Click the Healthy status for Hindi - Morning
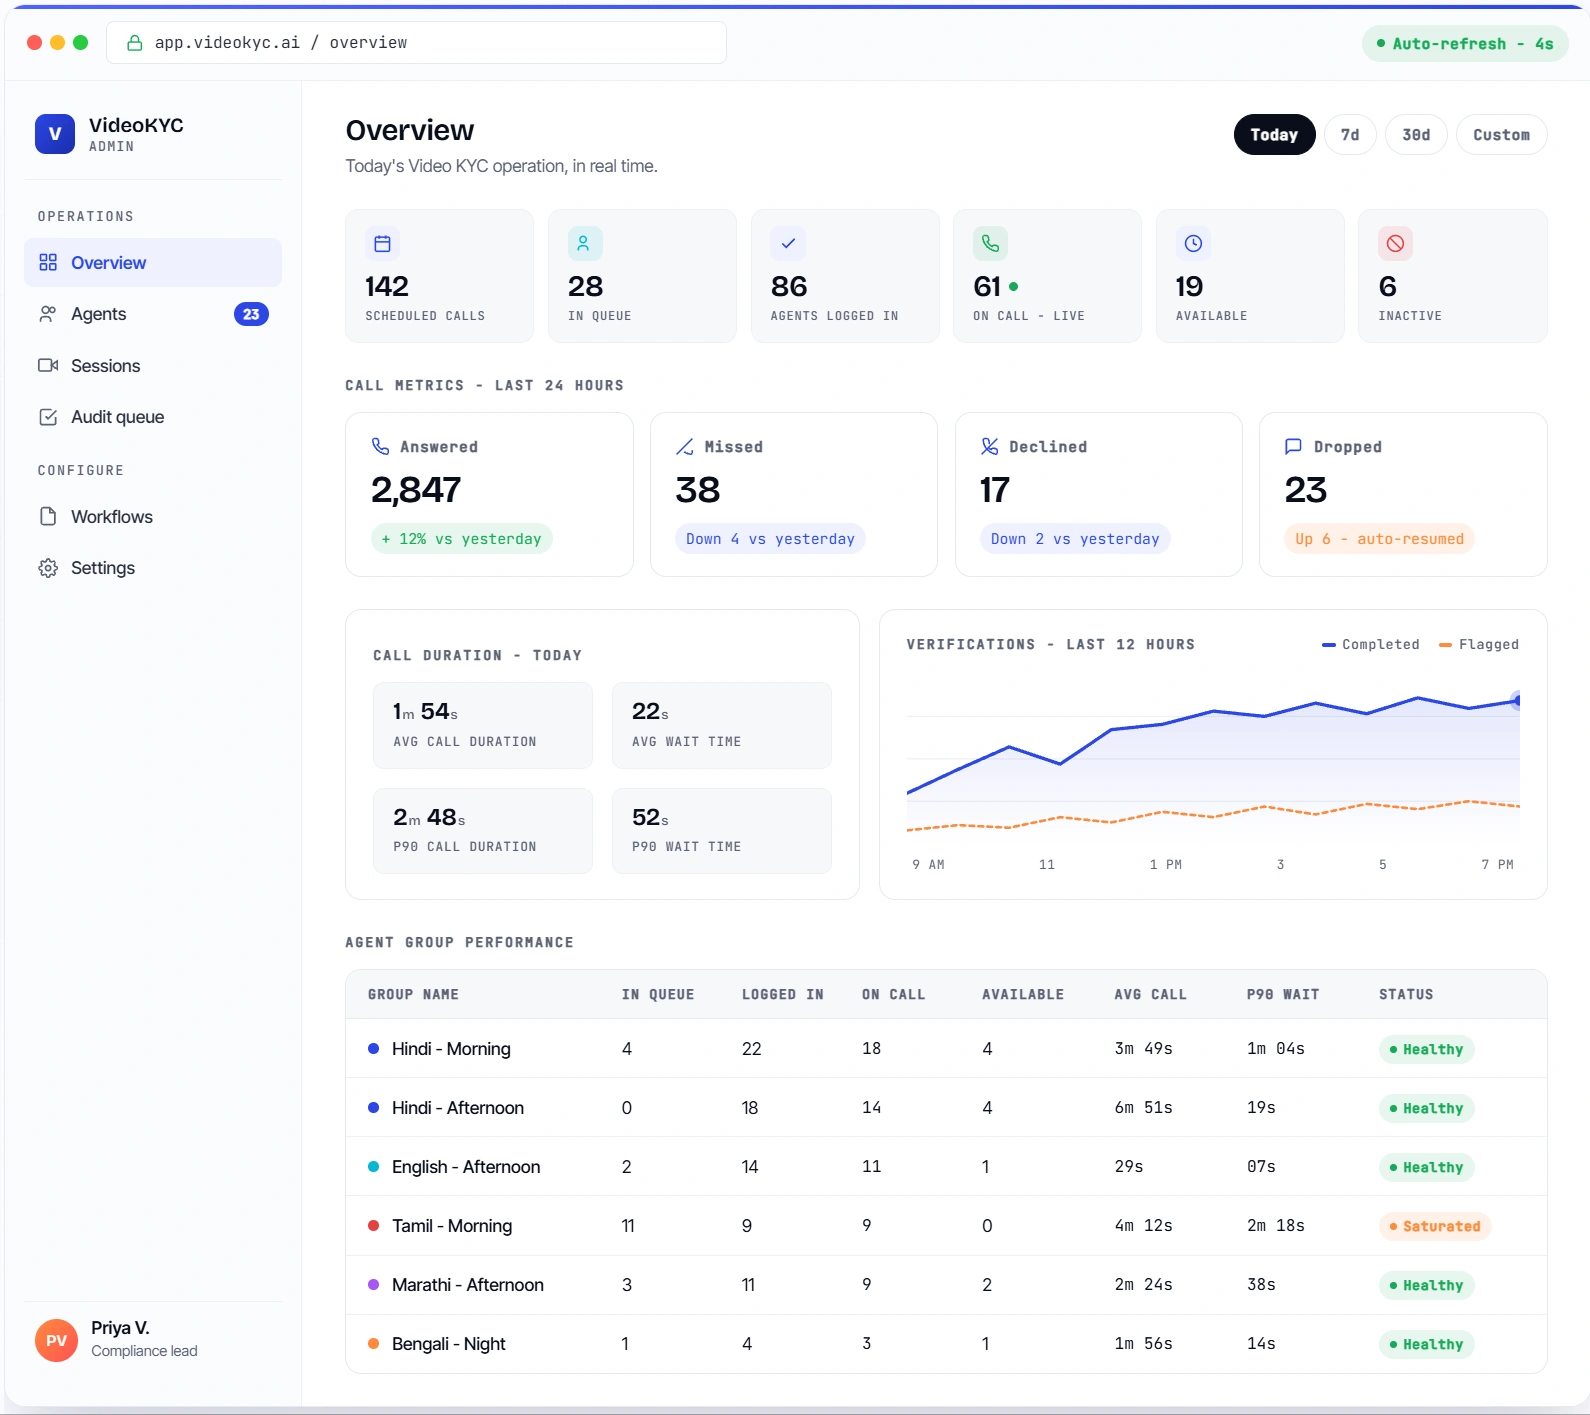Image resolution: width=1590 pixels, height=1415 pixels. pyautogui.click(x=1426, y=1049)
